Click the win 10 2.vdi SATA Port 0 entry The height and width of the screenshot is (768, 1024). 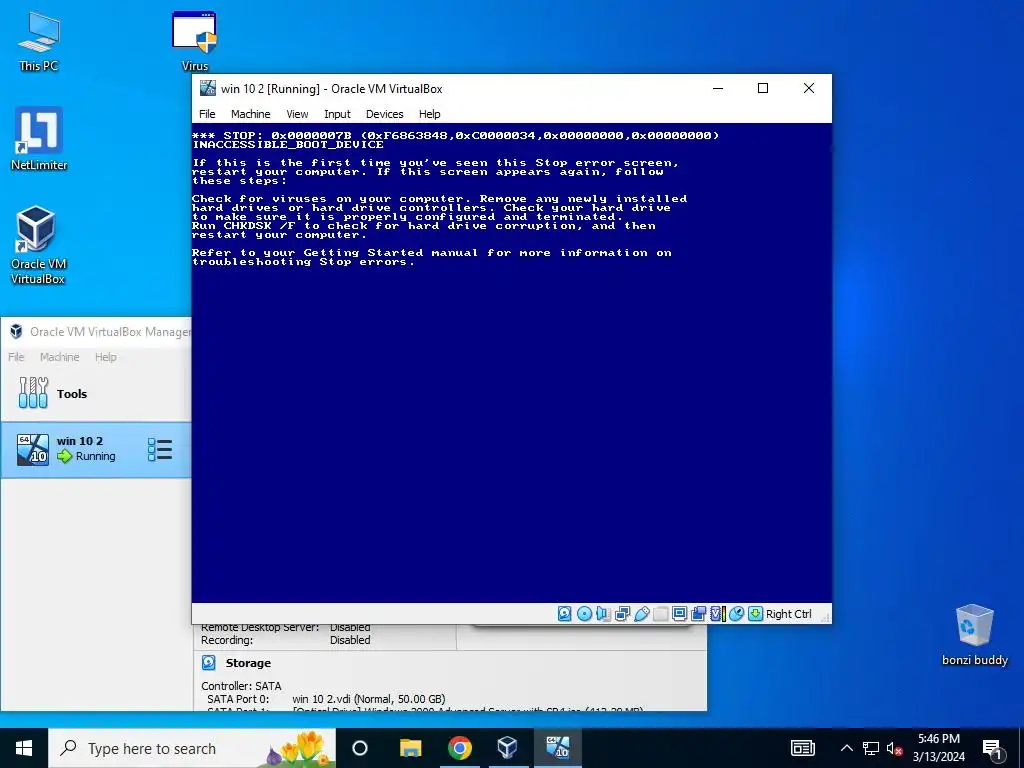click(369, 699)
